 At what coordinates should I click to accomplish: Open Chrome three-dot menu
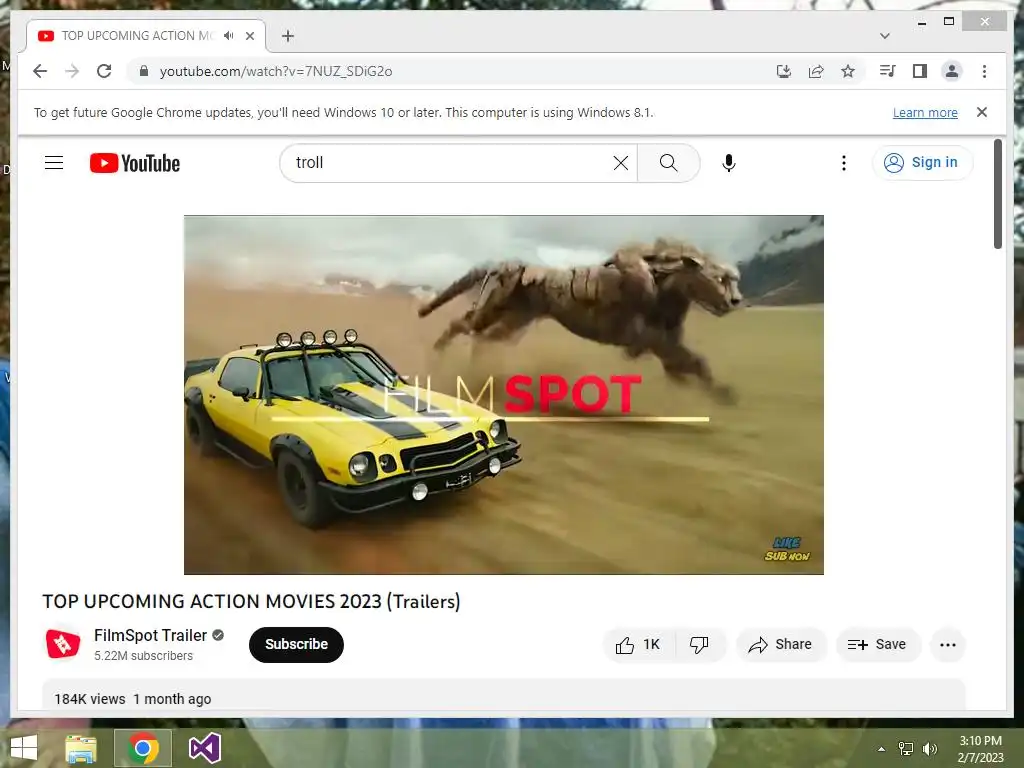tap(984, 71)
